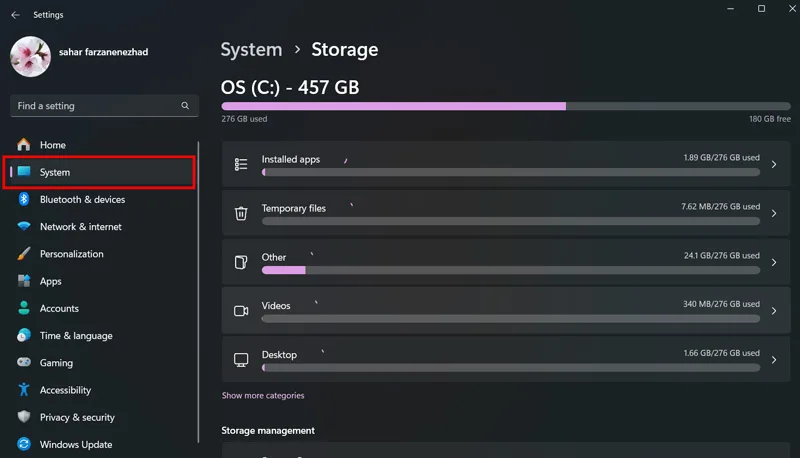Screen dimensions: 800x458
Task: Click System in the breadcrumb
Action: click(x=251, y=49)
